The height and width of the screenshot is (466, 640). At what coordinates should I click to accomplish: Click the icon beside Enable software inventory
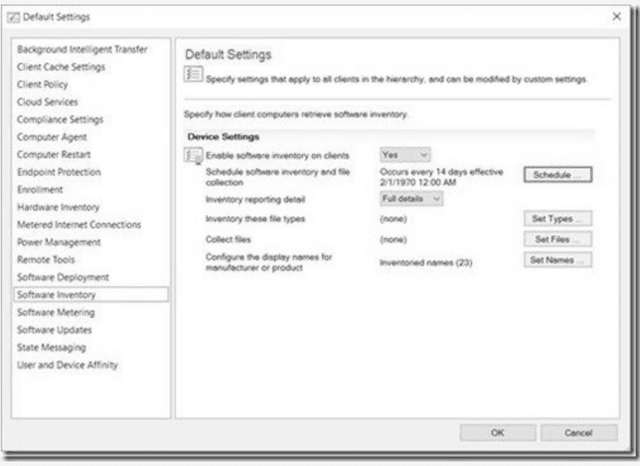click(194, 155)
